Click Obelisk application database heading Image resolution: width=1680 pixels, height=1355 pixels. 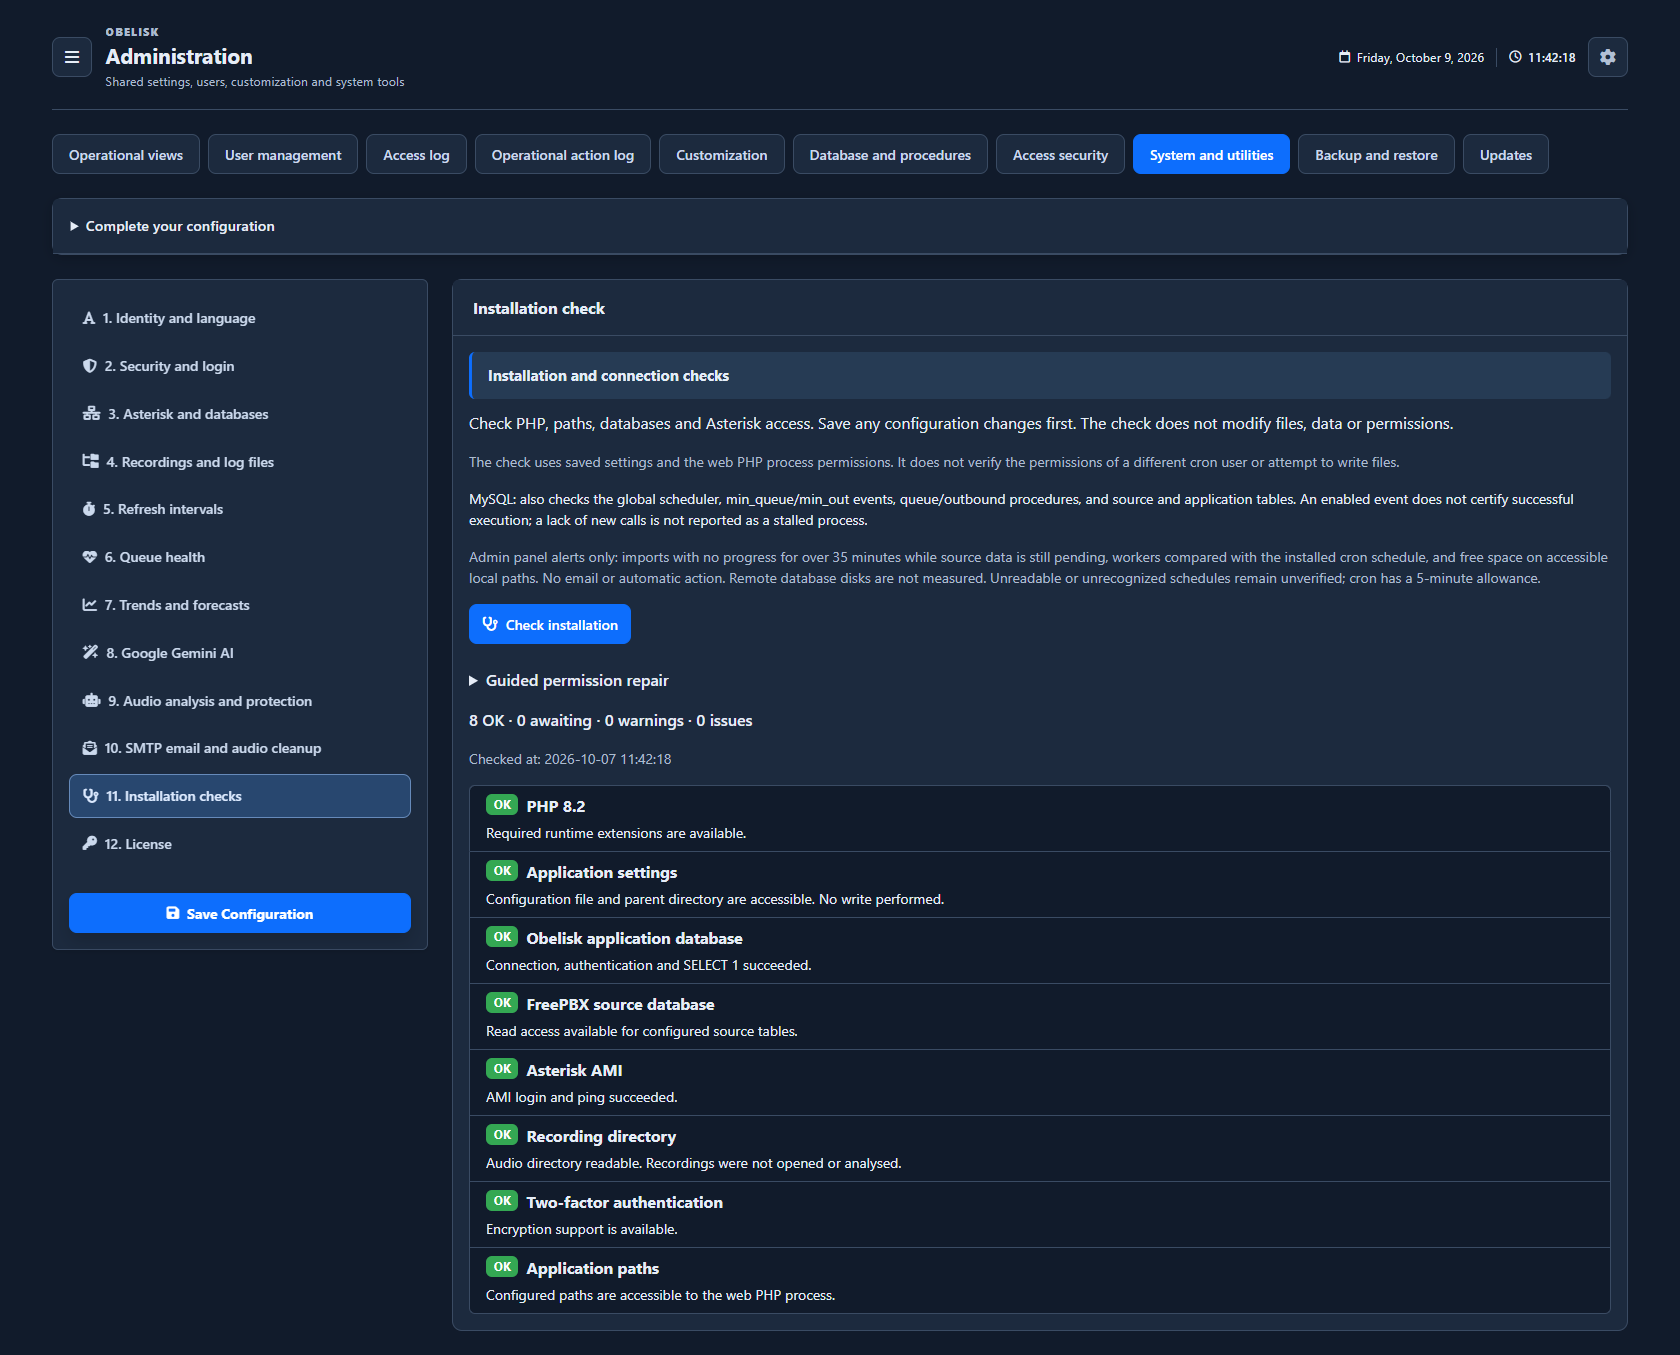(634, 938)
